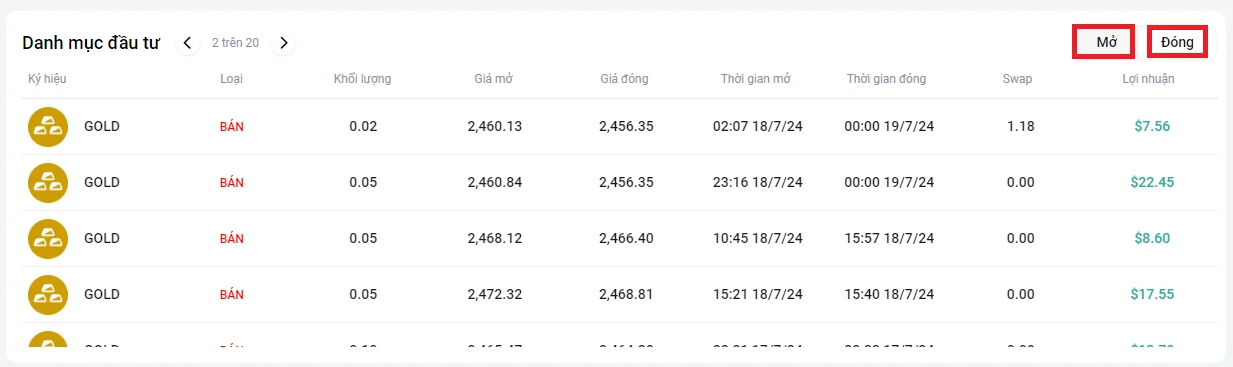Viewport: 1233px width, 367px height.
Task: Sort by Swap column header
Action: point(1018,79)
